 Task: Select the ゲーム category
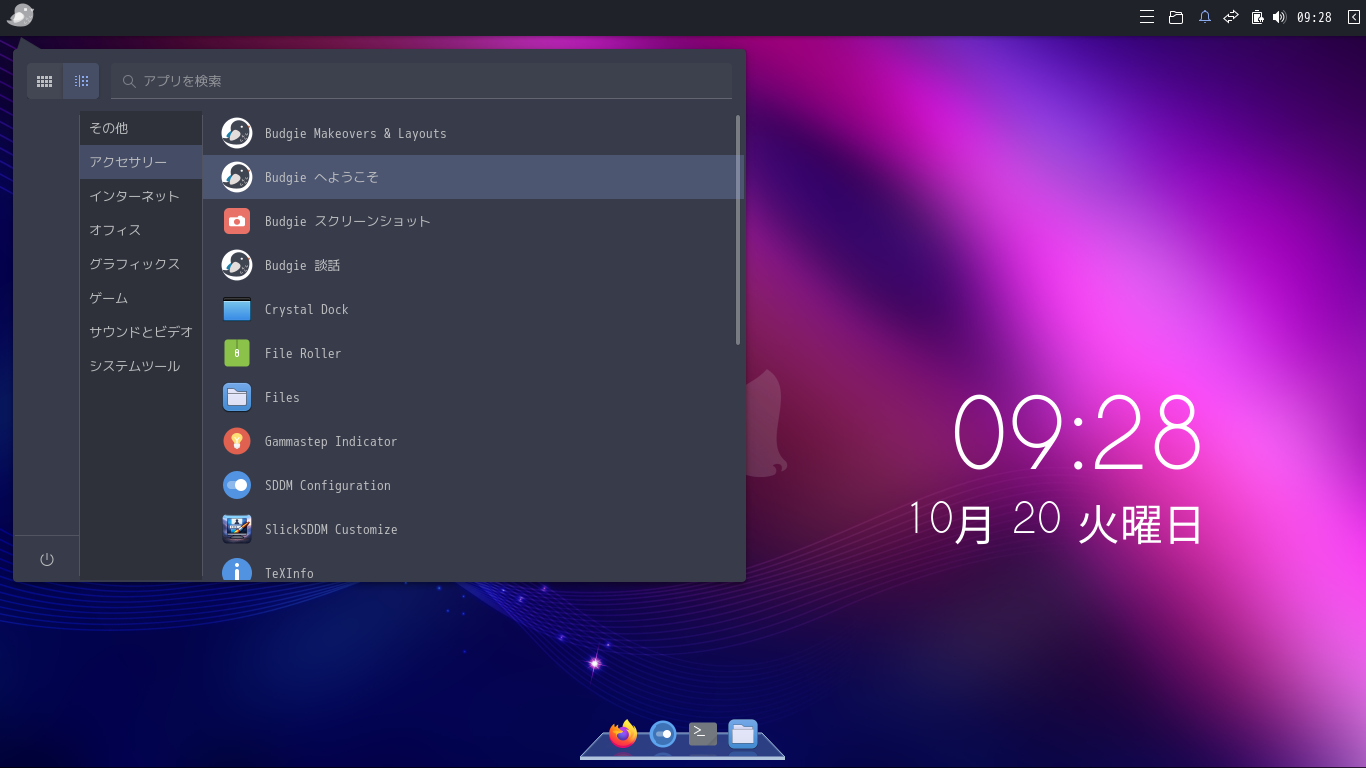[x=141, y=298]
